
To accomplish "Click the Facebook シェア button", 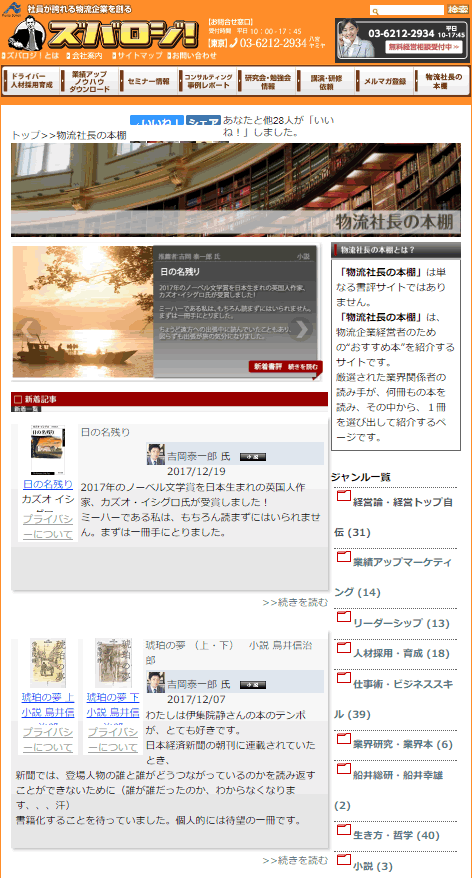I will [203, 122].
